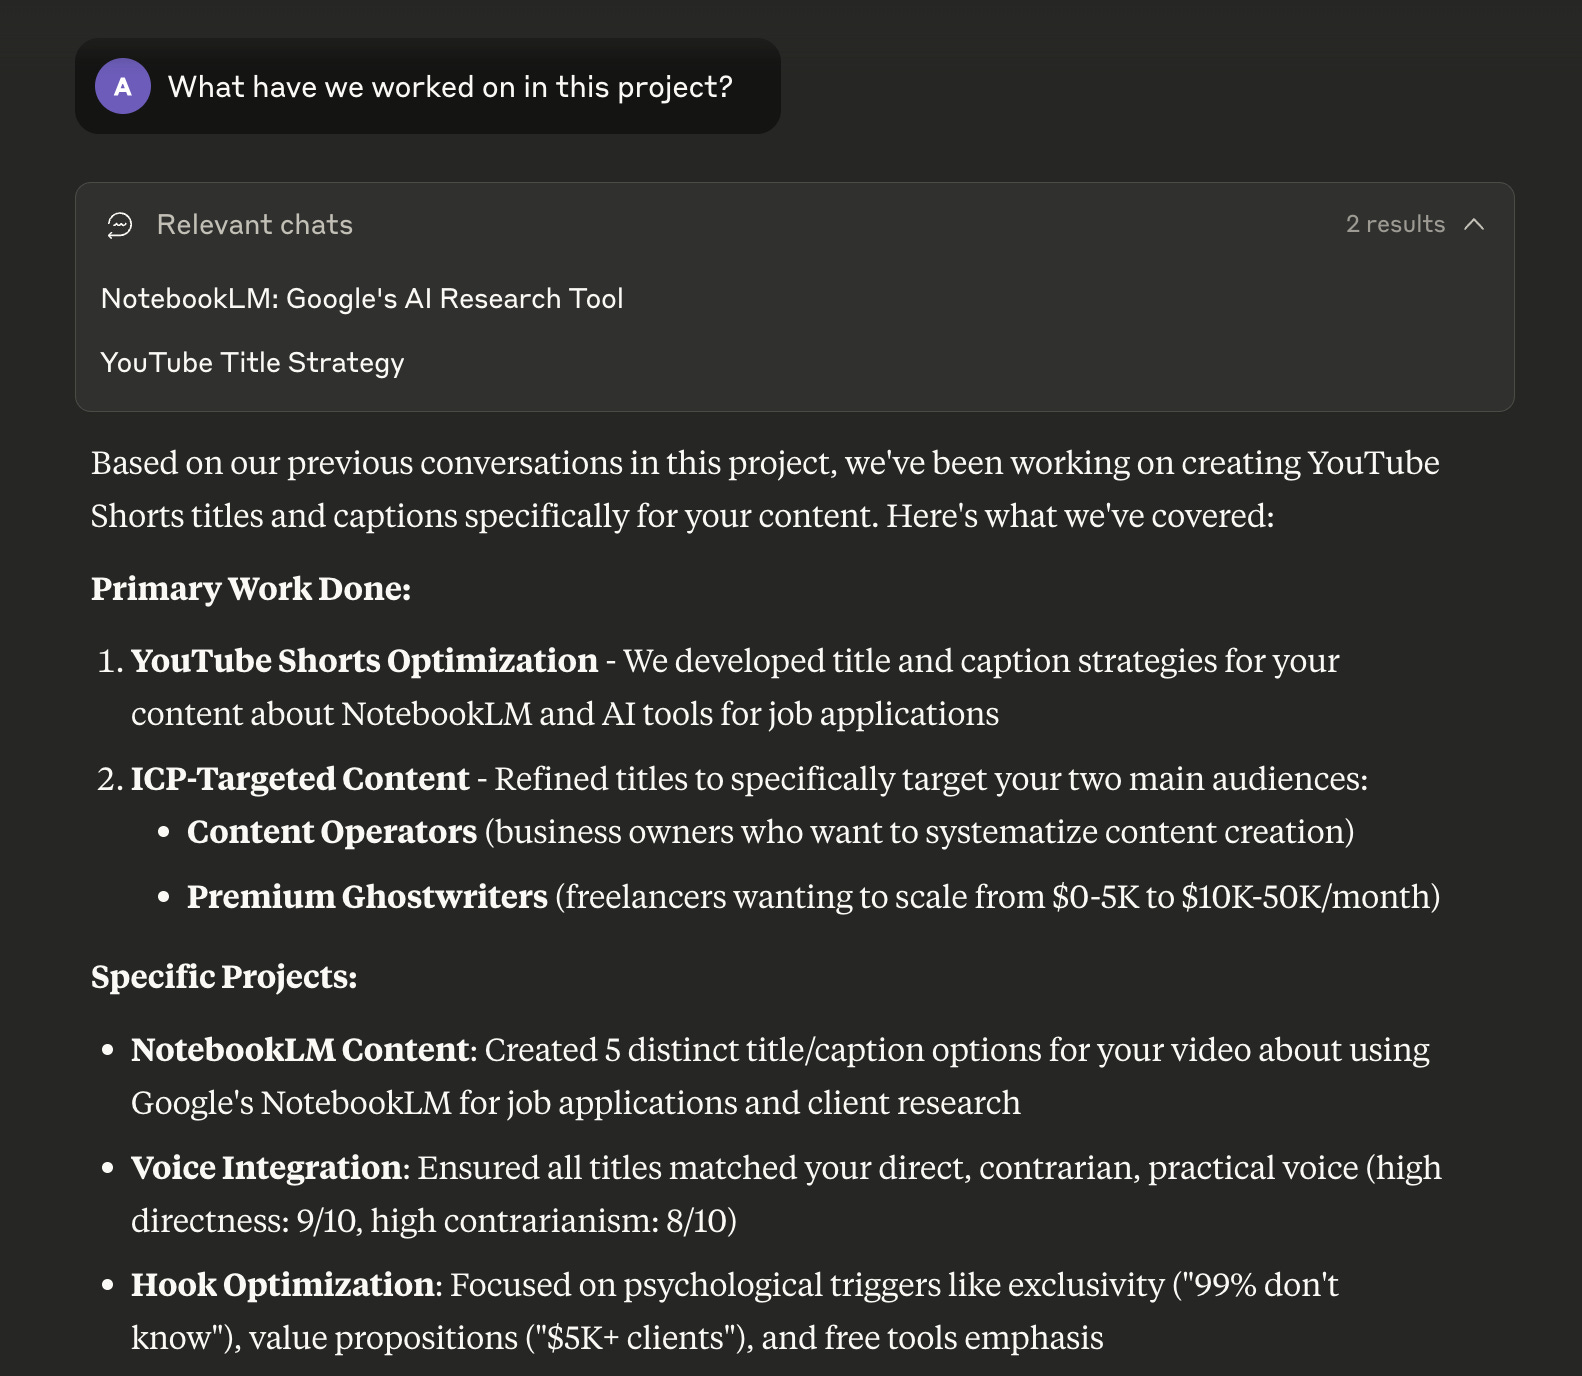
Task: Click the purple user avatar 'A'
Action: tap(123, 86)
